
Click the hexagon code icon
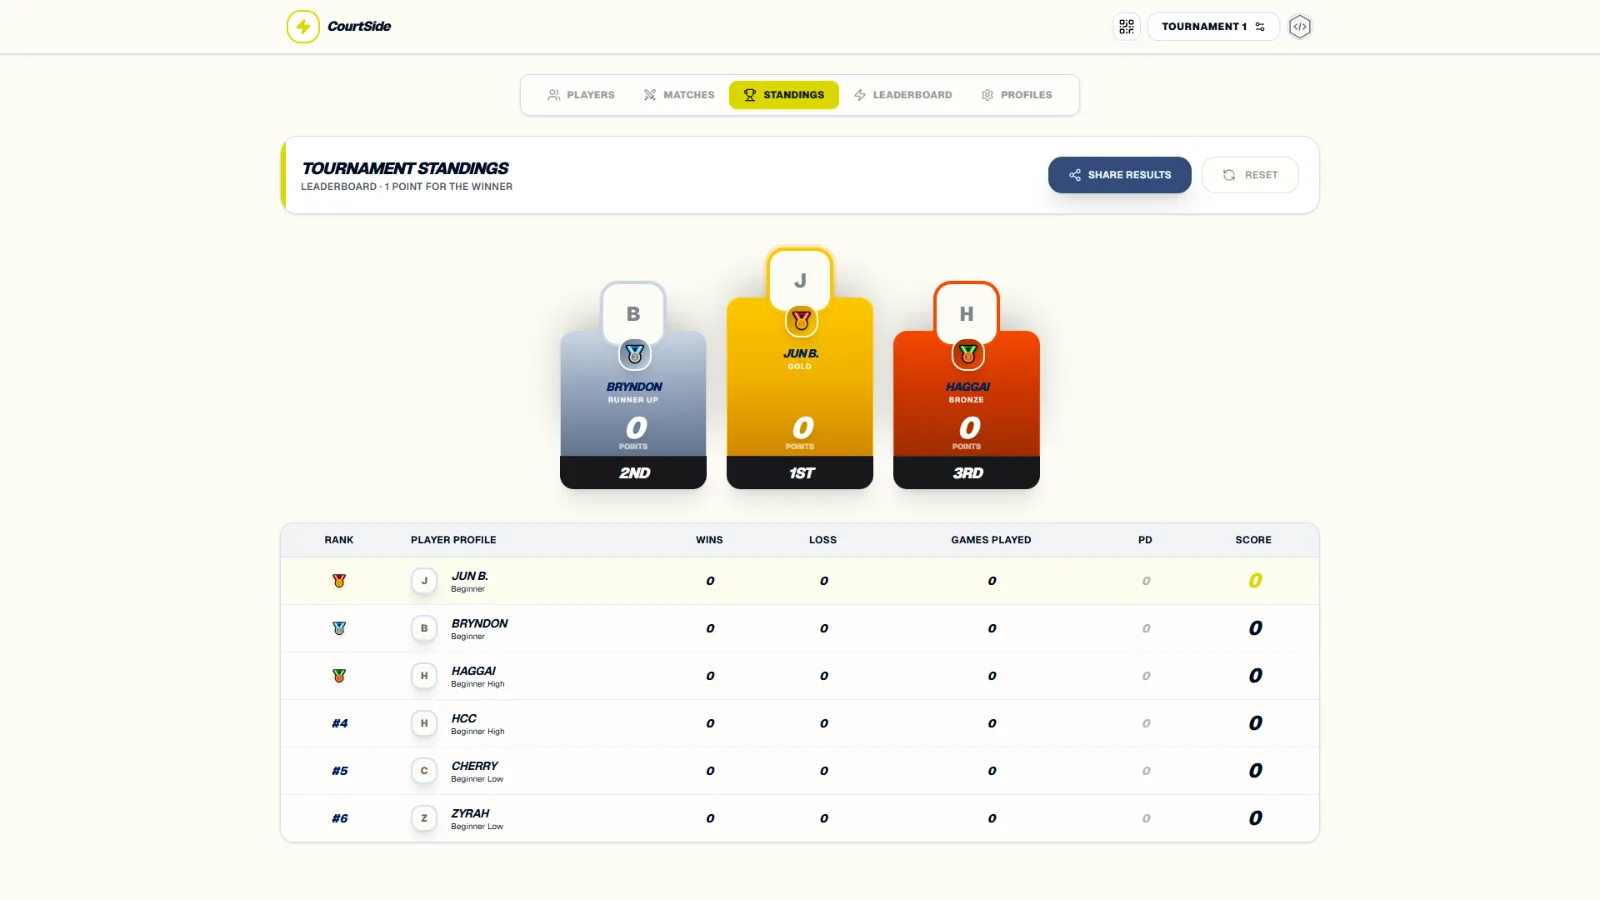[x=1300, y=27]
